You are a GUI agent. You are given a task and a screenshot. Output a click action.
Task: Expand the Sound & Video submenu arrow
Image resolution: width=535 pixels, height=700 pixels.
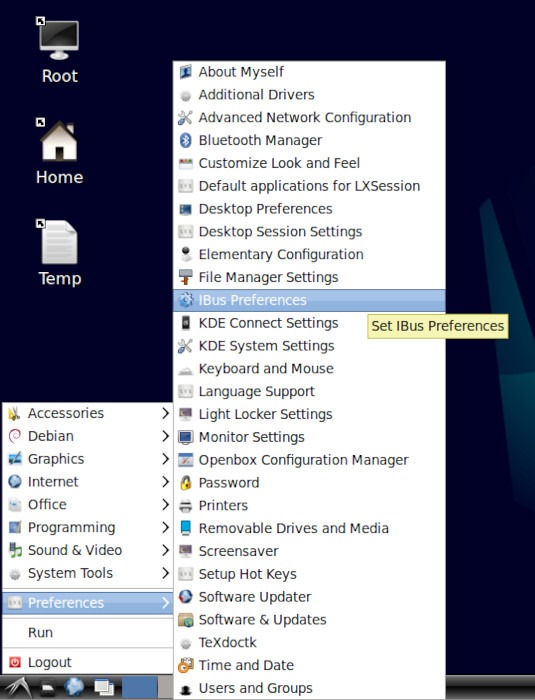point(165,550)
